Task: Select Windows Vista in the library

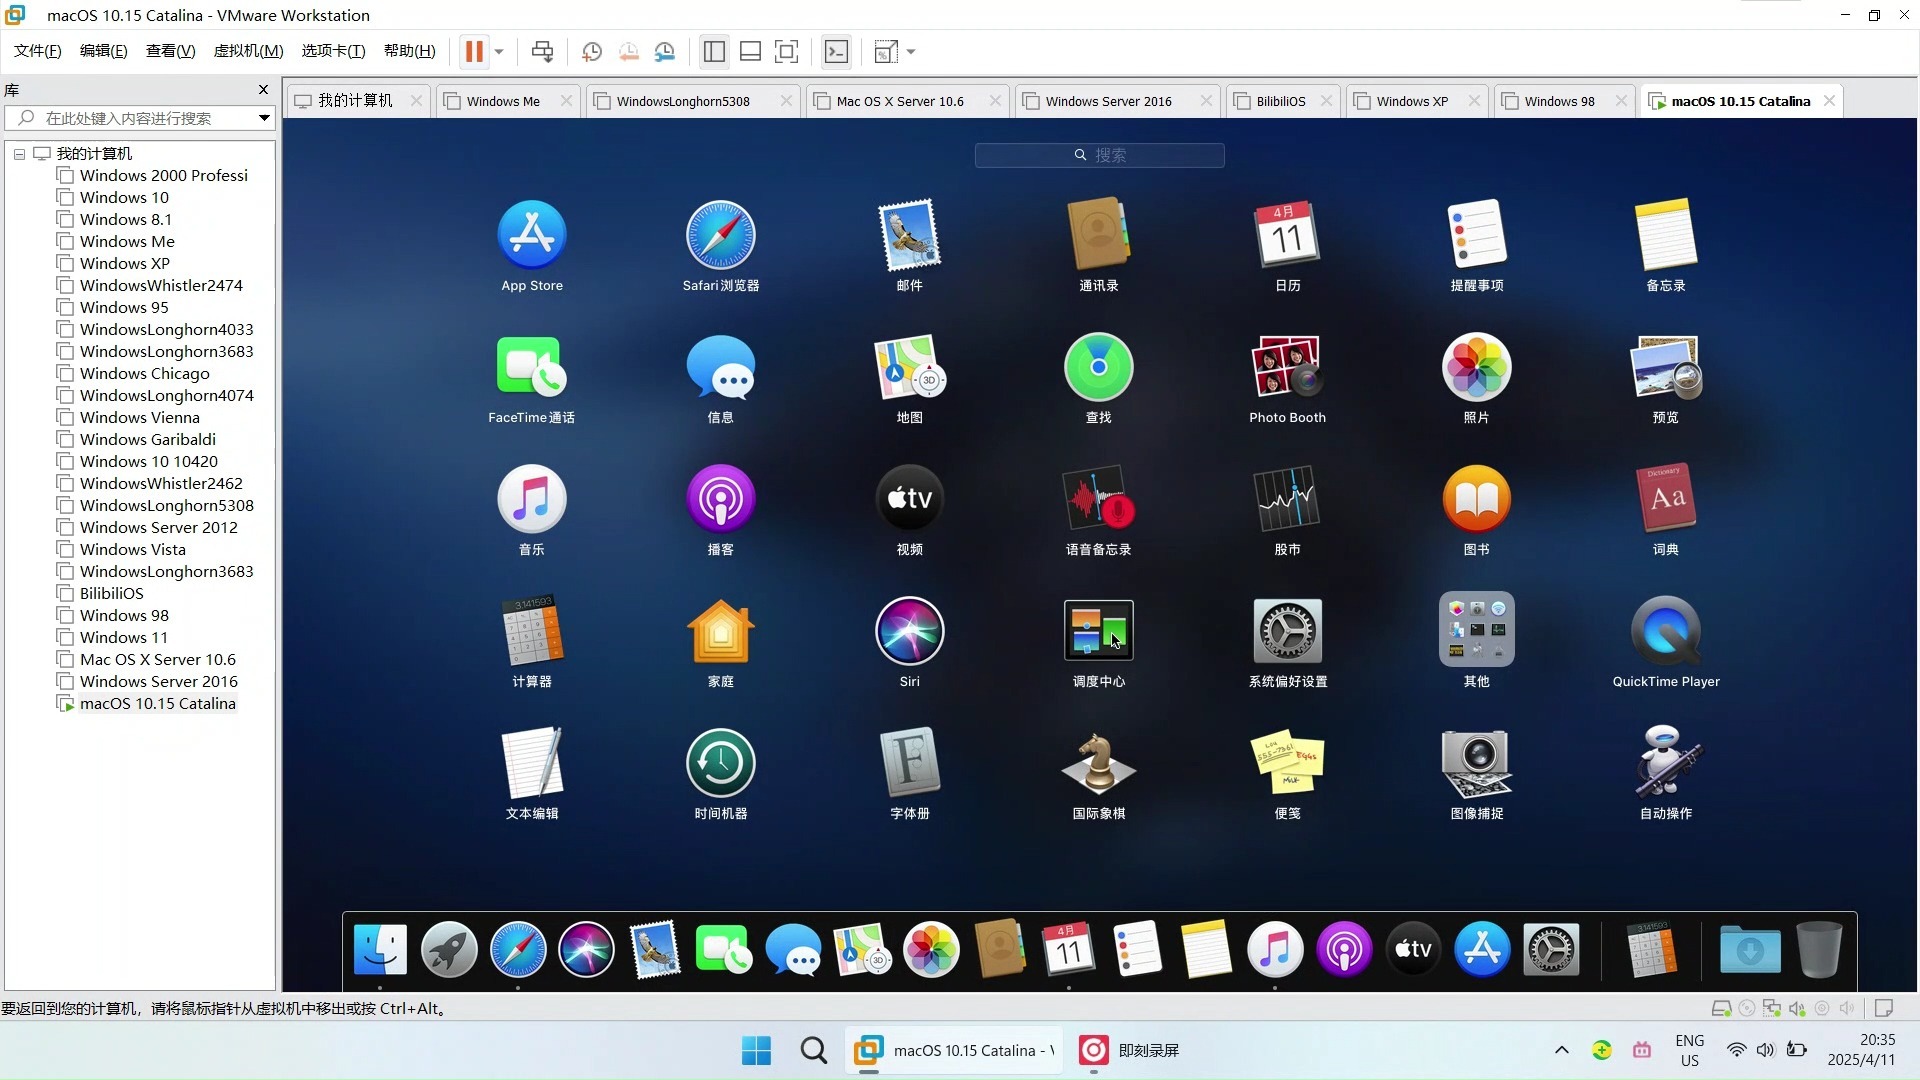Action: point(132,549)
